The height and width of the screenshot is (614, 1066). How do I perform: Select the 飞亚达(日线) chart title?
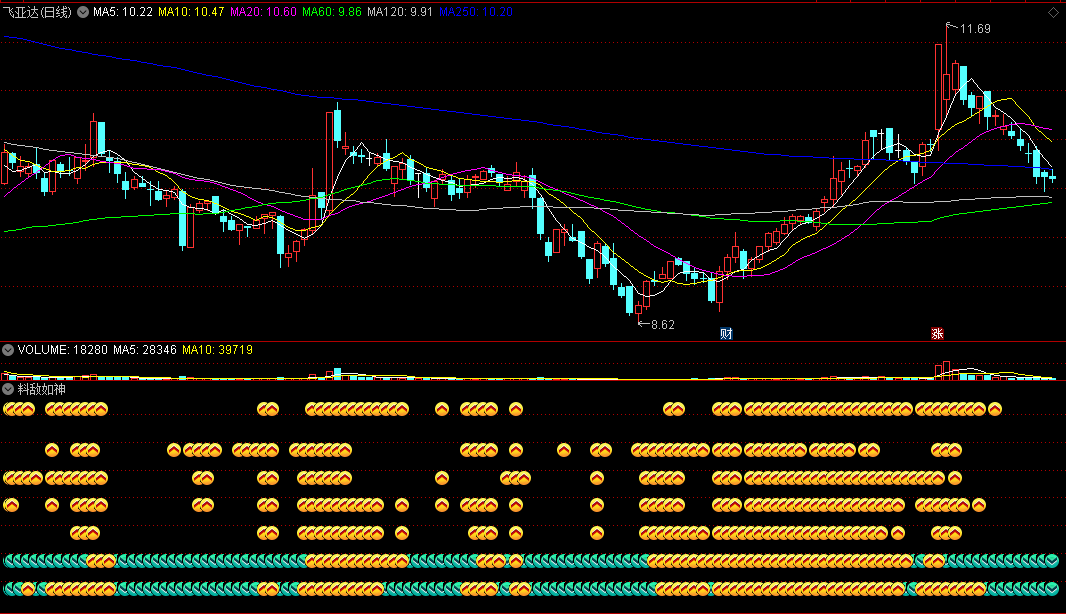[37, 12]
